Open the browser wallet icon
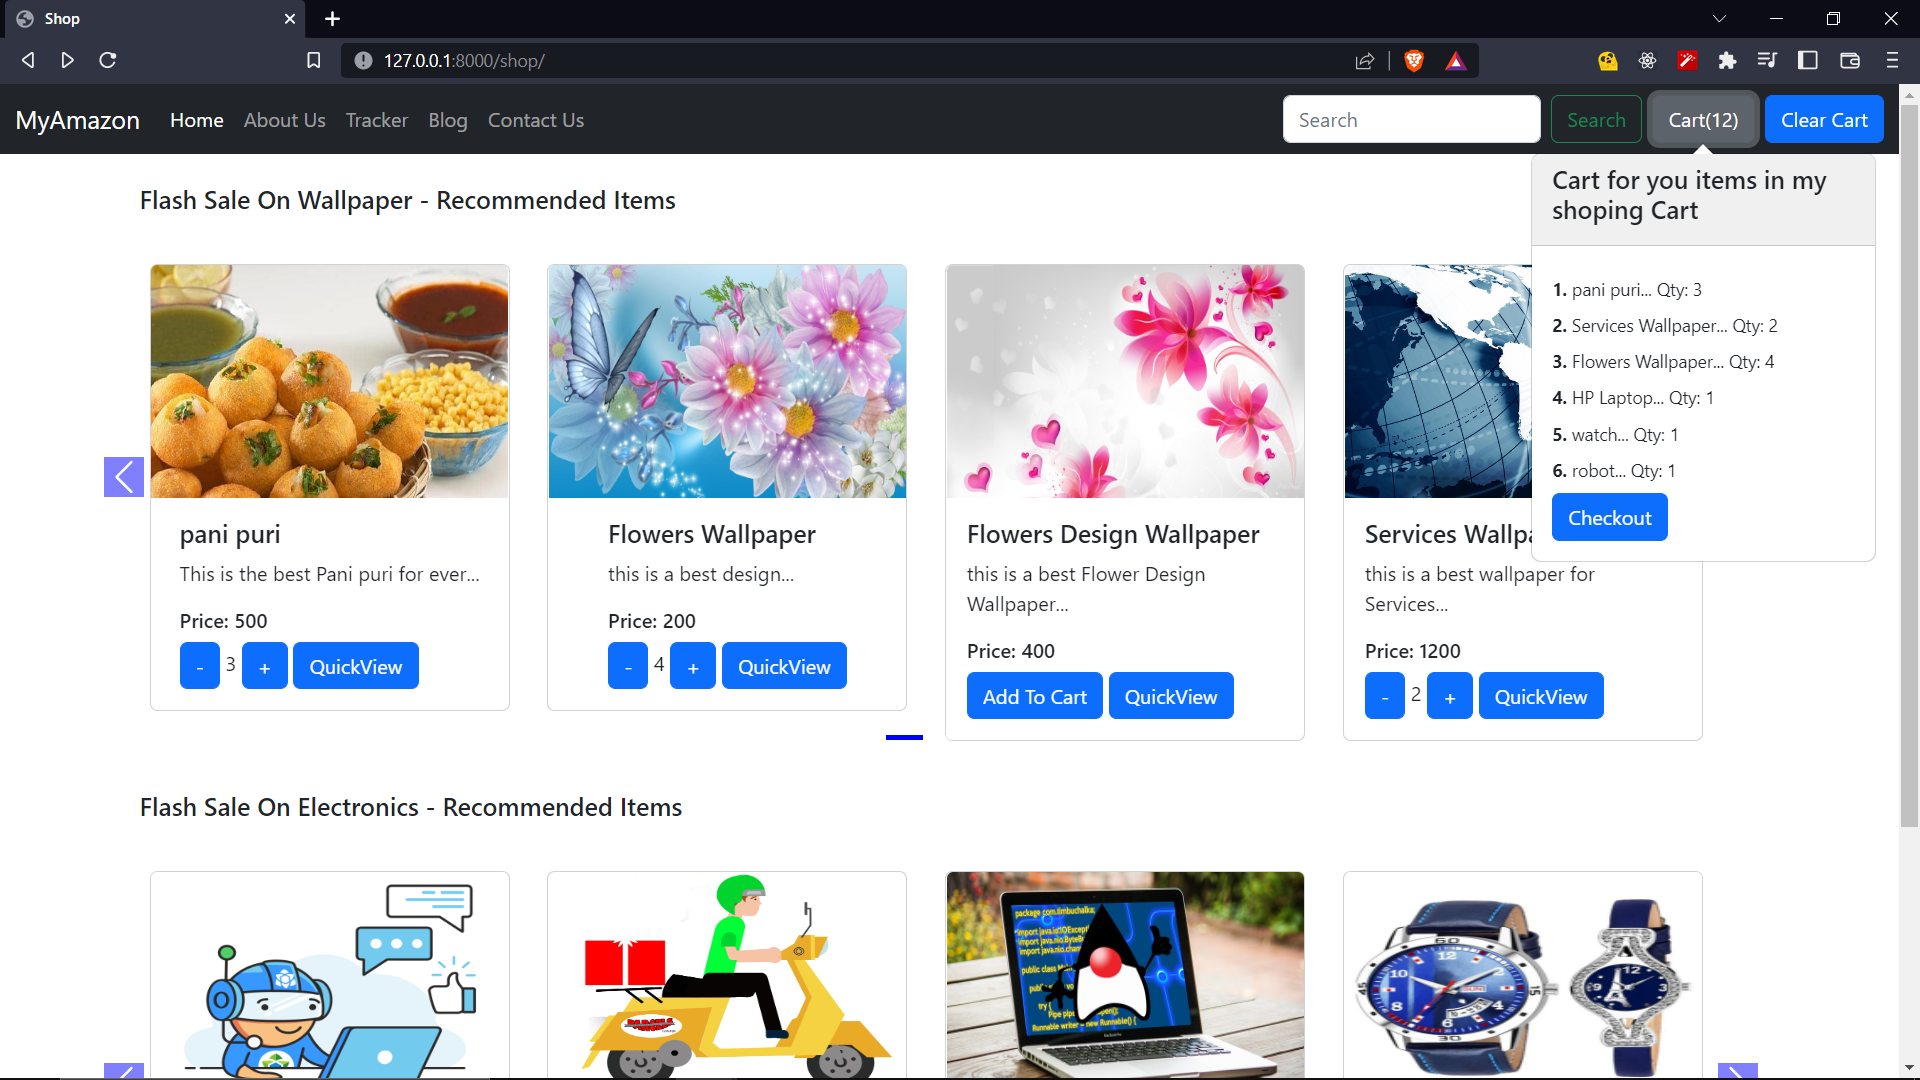Viewport: 1920px width, 1080px height. (1849, 60)
